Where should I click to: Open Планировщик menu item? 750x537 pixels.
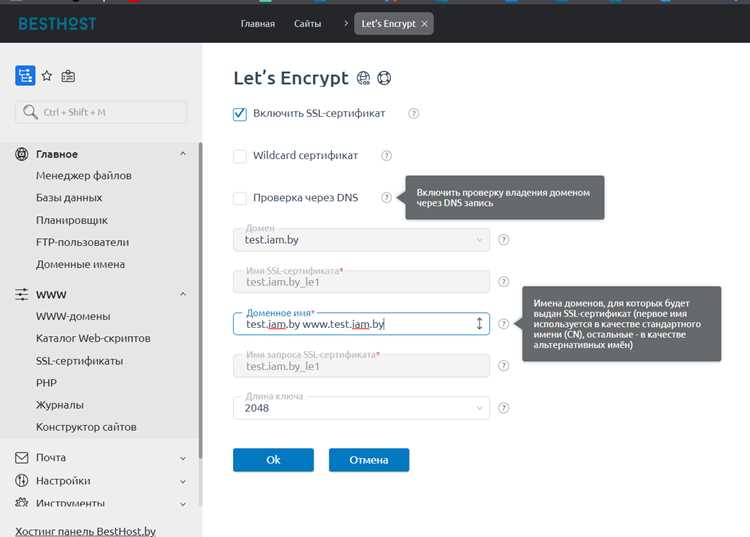tap(72, 220)
